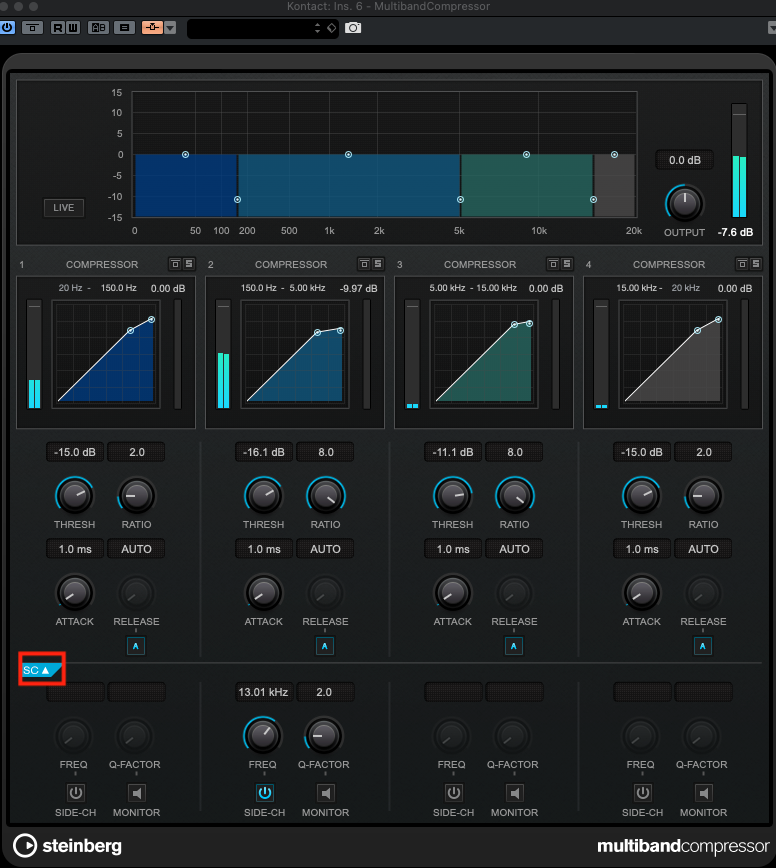Open the preset list icon button
The image size is (776, 868).
(125, 28)
